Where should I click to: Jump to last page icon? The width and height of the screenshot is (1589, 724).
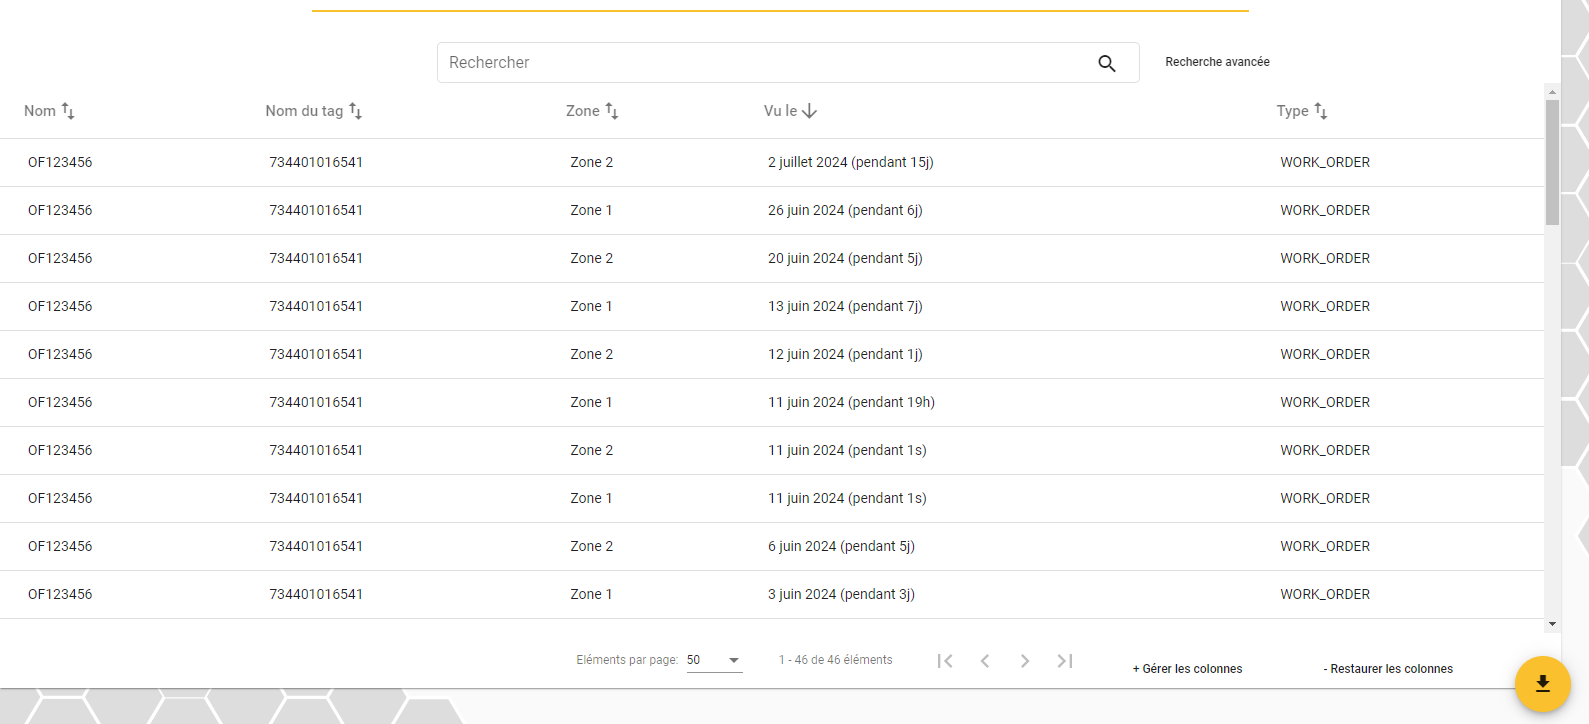point(1065,661)
